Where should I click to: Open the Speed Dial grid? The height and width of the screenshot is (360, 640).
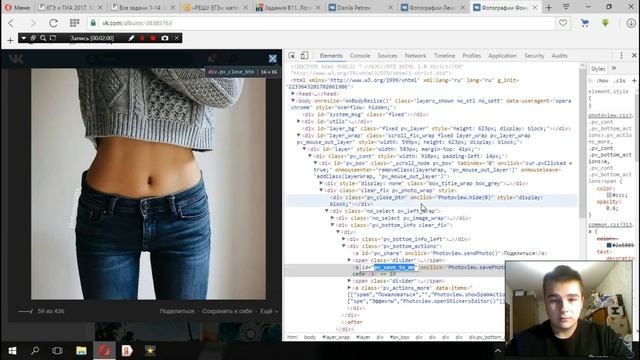[x=74, y=23]
